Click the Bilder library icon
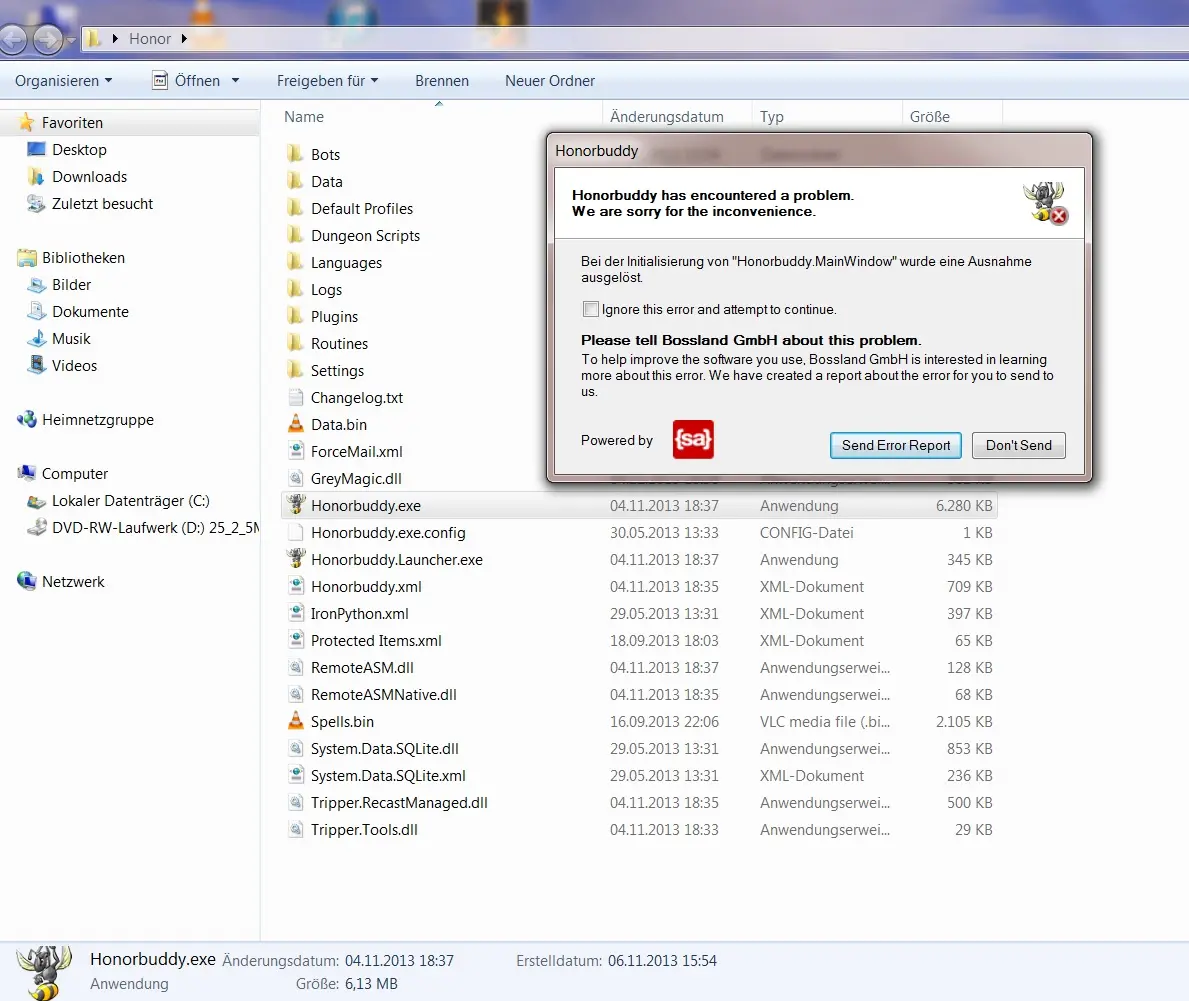1189x1001 pixels. pyautogui.click(x=36, y=284)
